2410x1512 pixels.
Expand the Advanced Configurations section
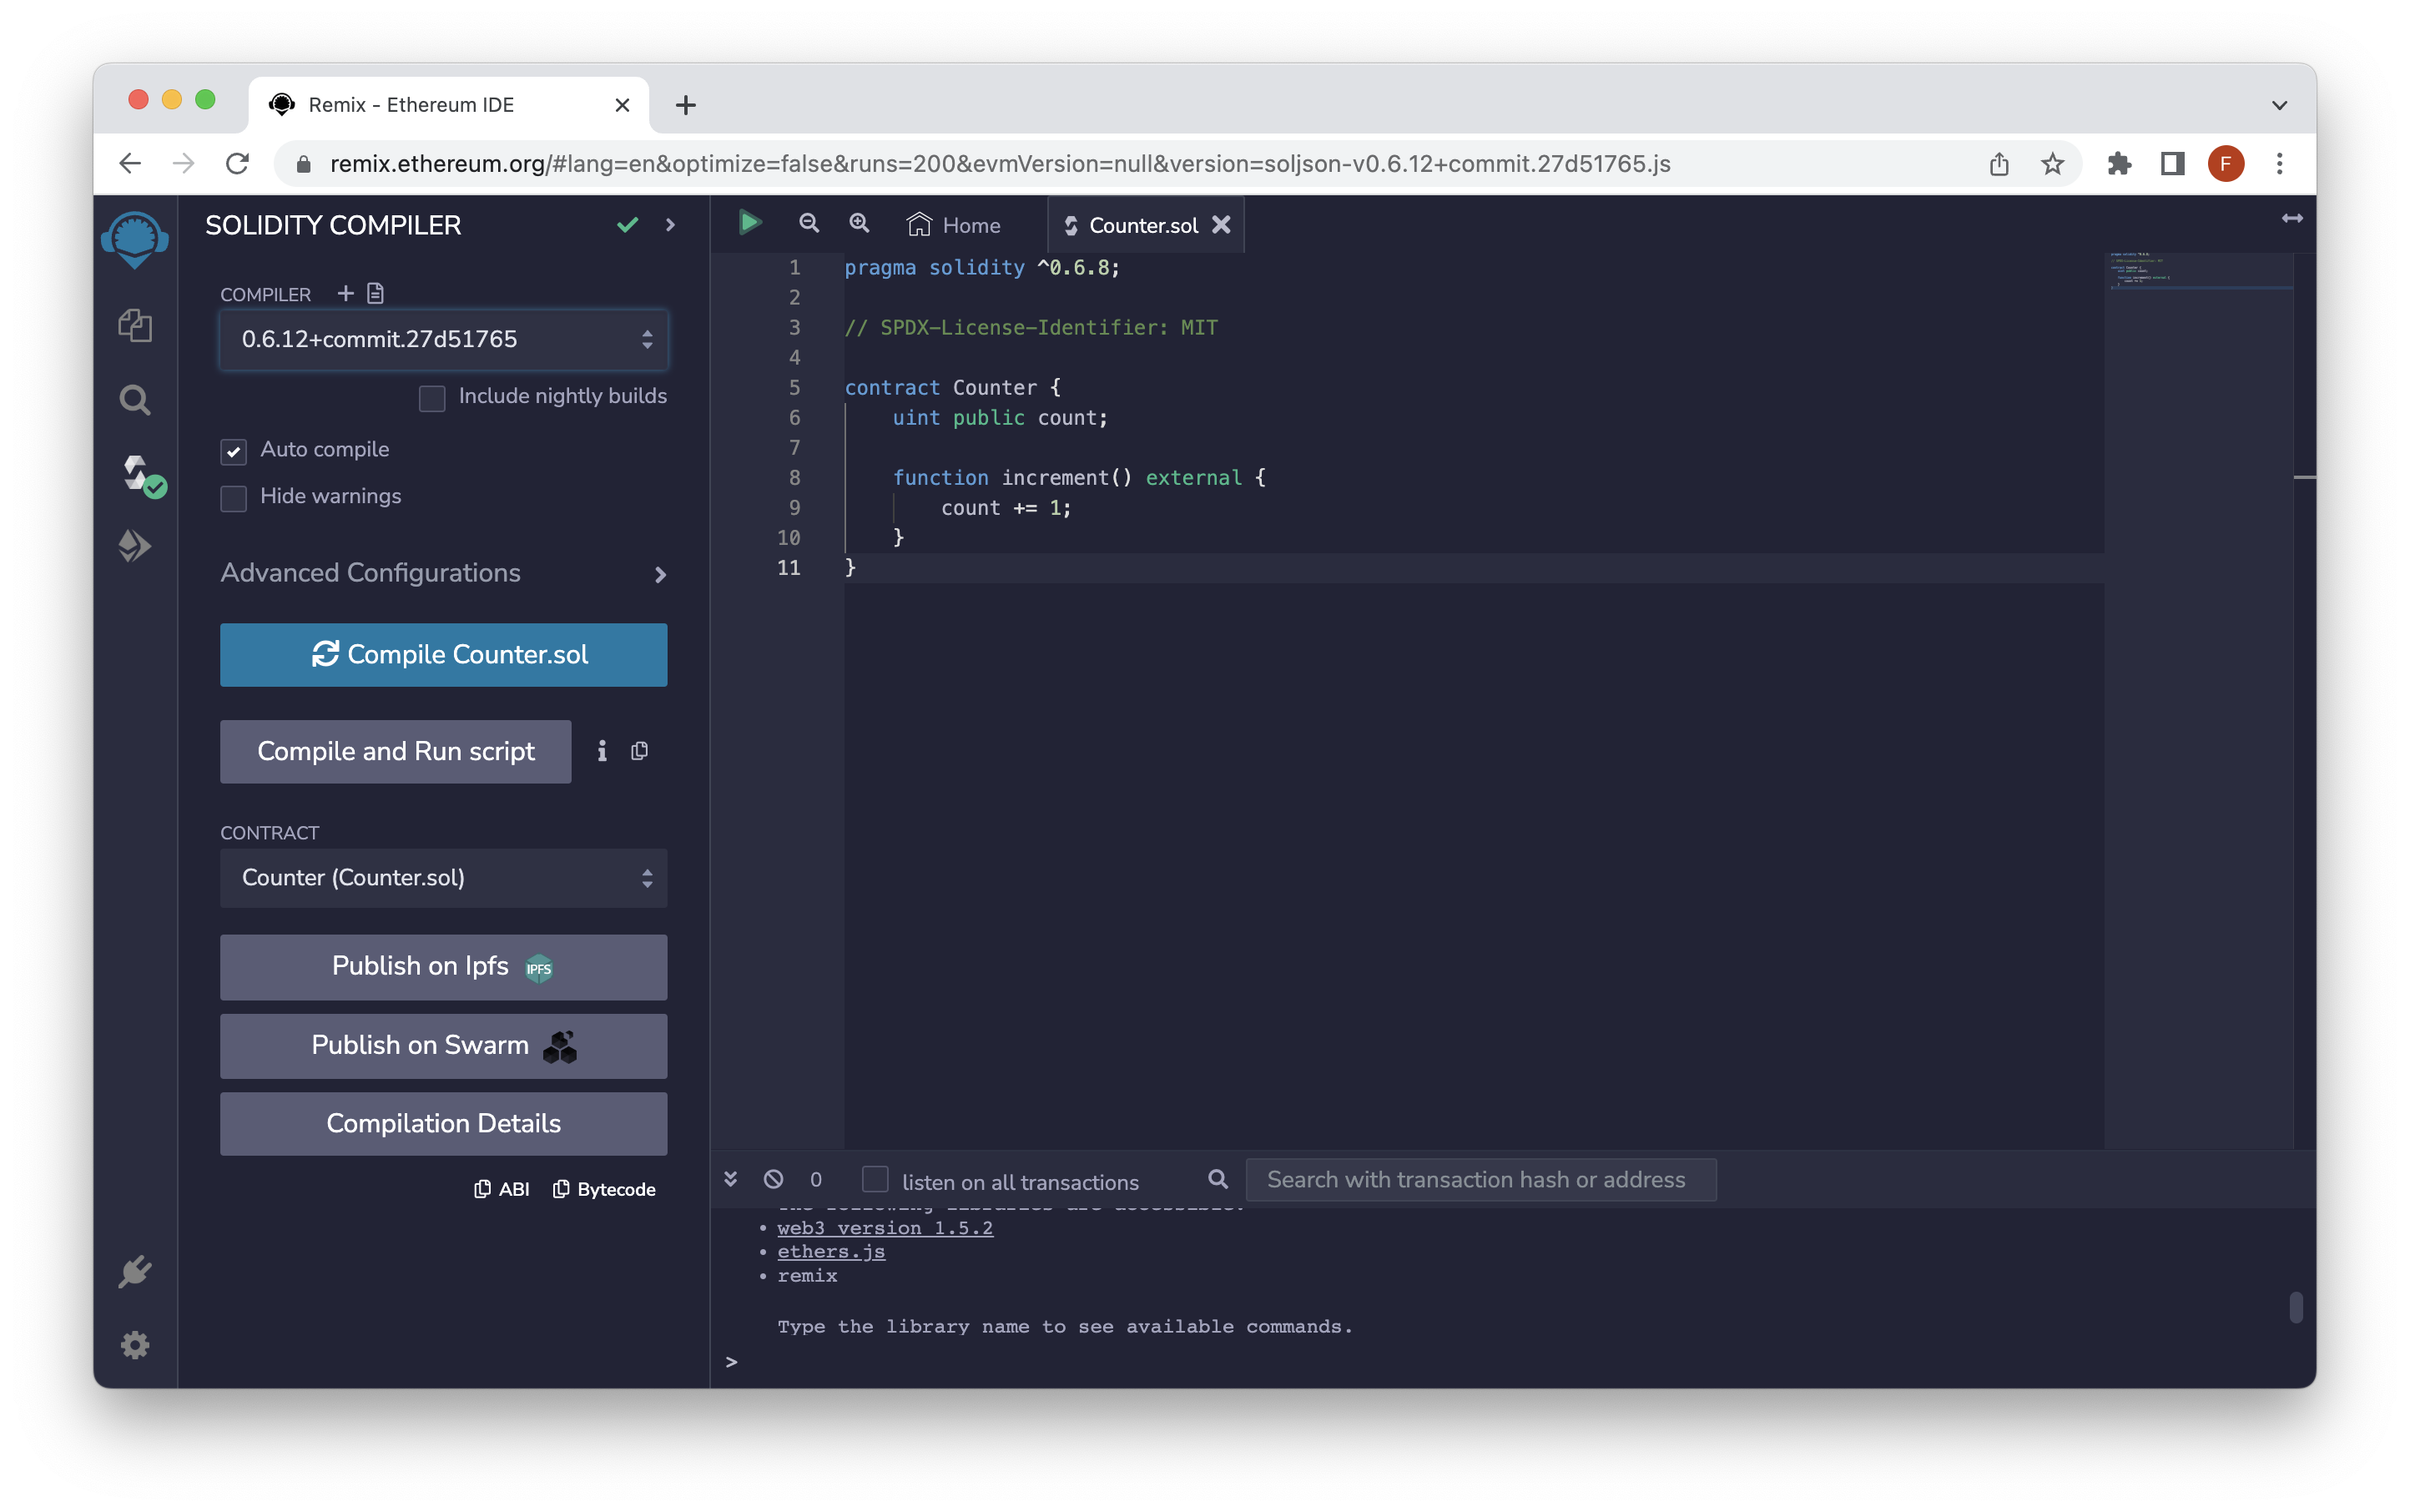coord(441,572)
